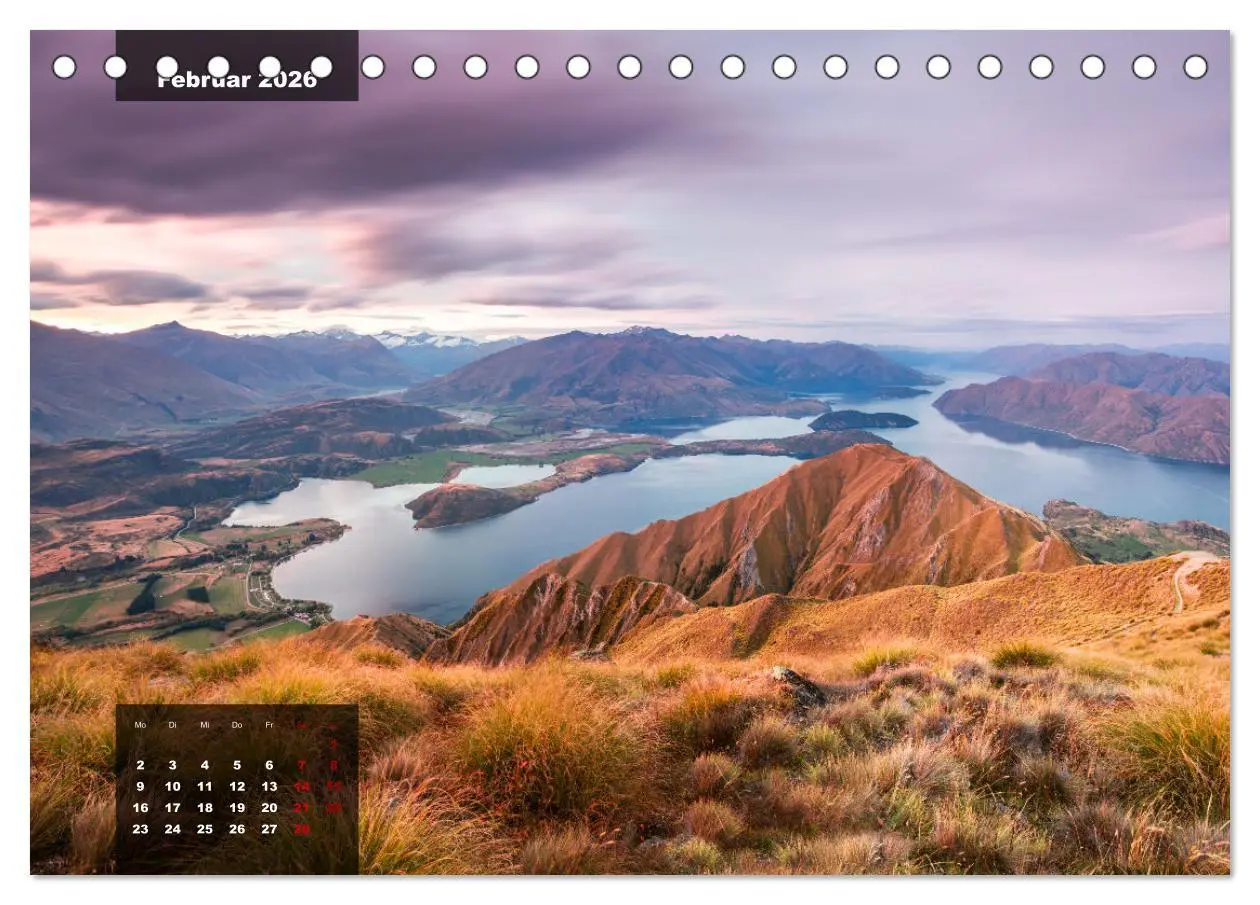Click red date 28
Viewport: 1260px width, 905px height.
point(302,829)
